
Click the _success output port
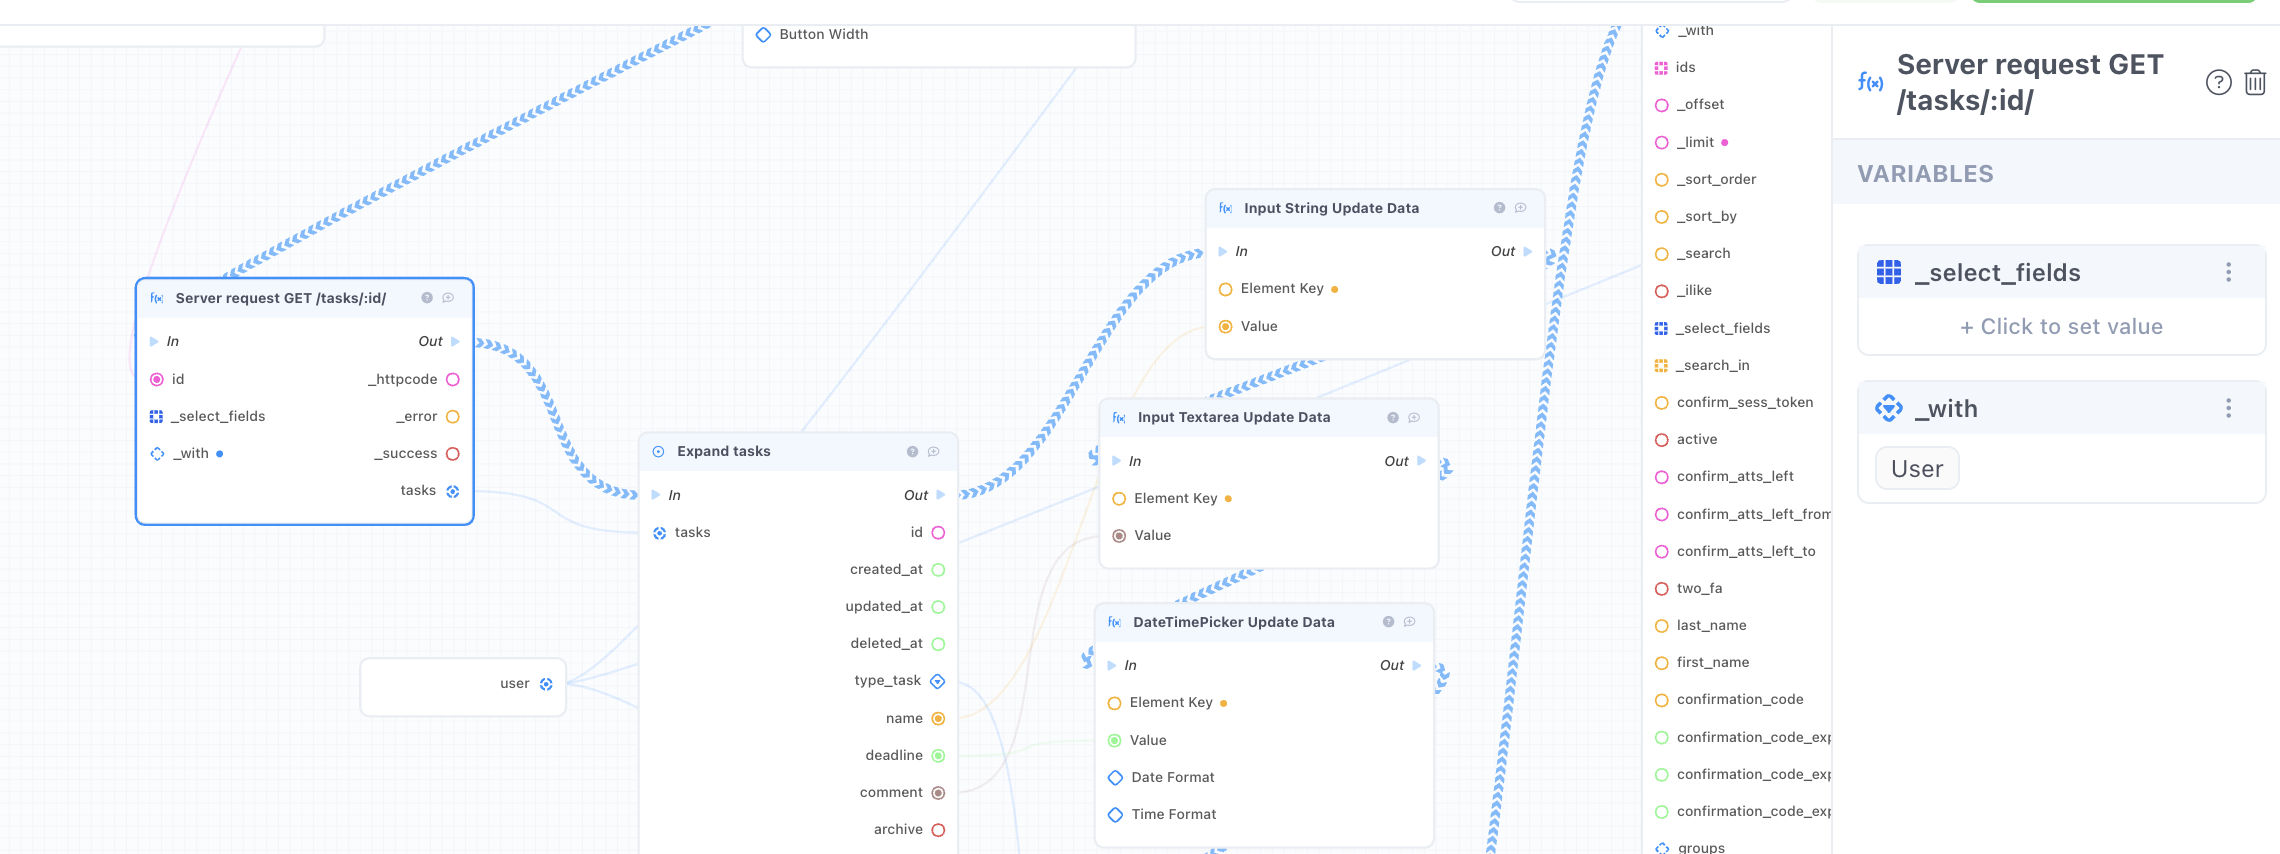(x=453, y=453)
